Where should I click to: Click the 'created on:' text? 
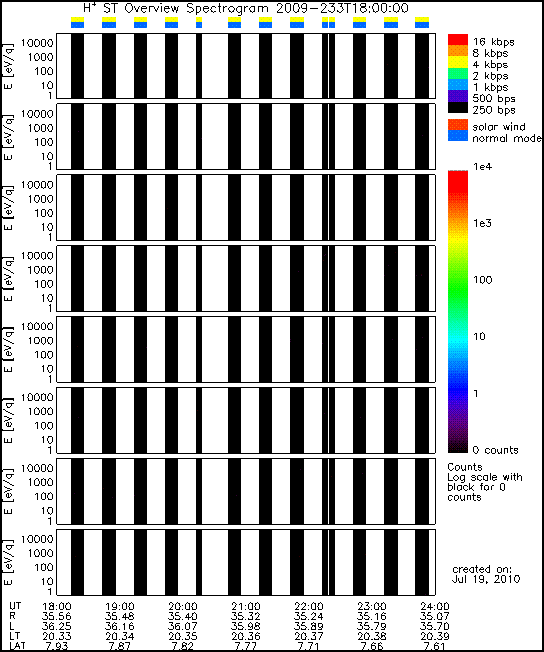coord(482,569)
